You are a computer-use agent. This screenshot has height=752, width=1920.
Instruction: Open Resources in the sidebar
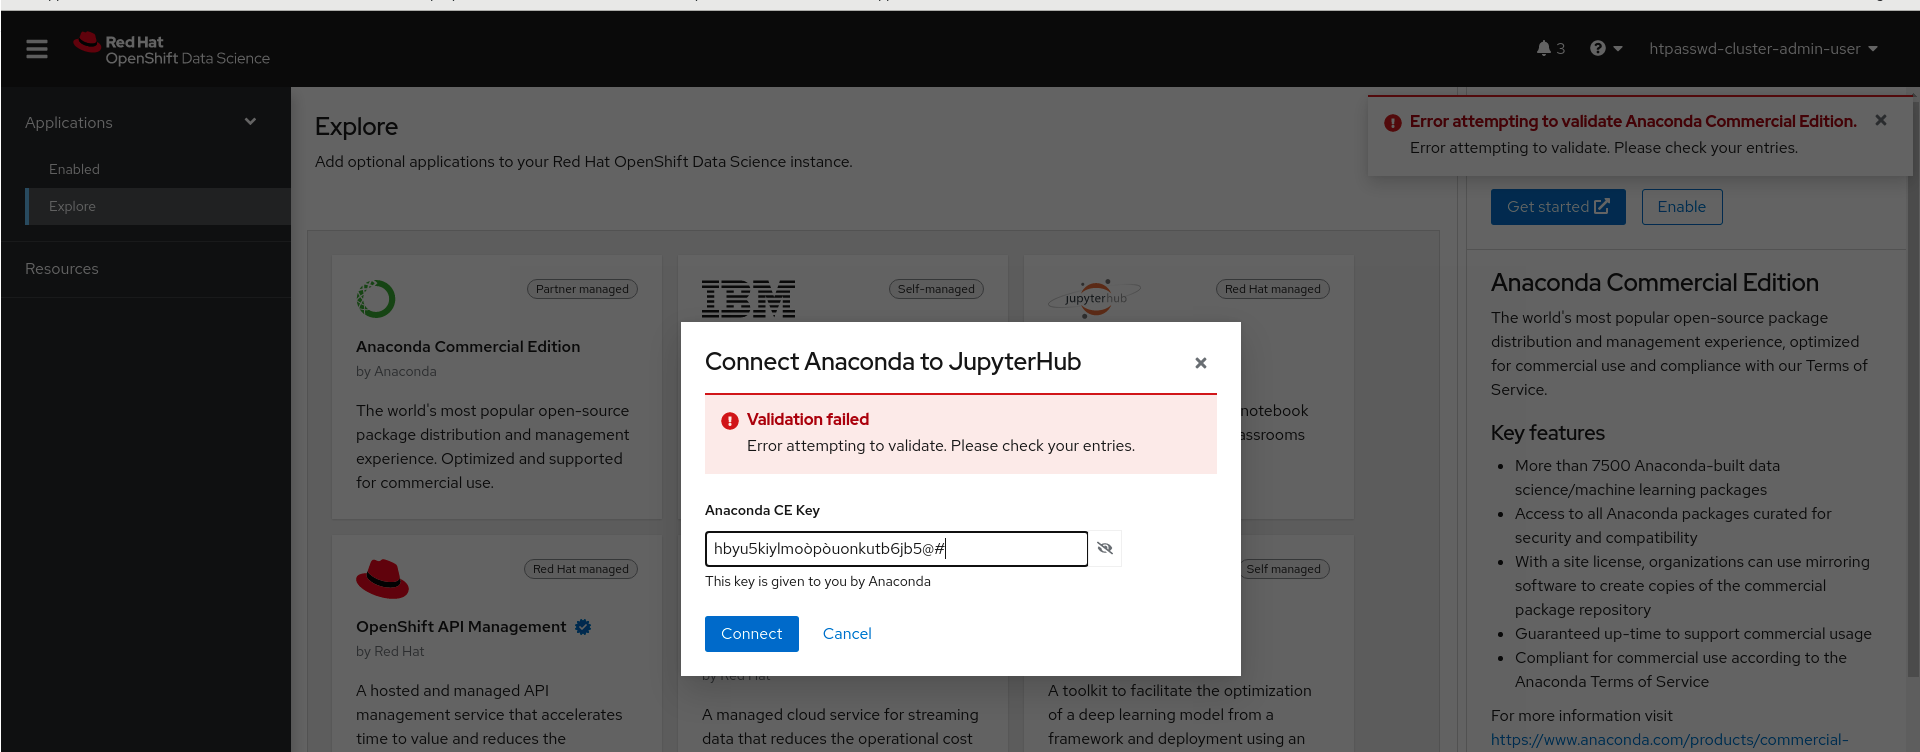[x=62, y=269]
